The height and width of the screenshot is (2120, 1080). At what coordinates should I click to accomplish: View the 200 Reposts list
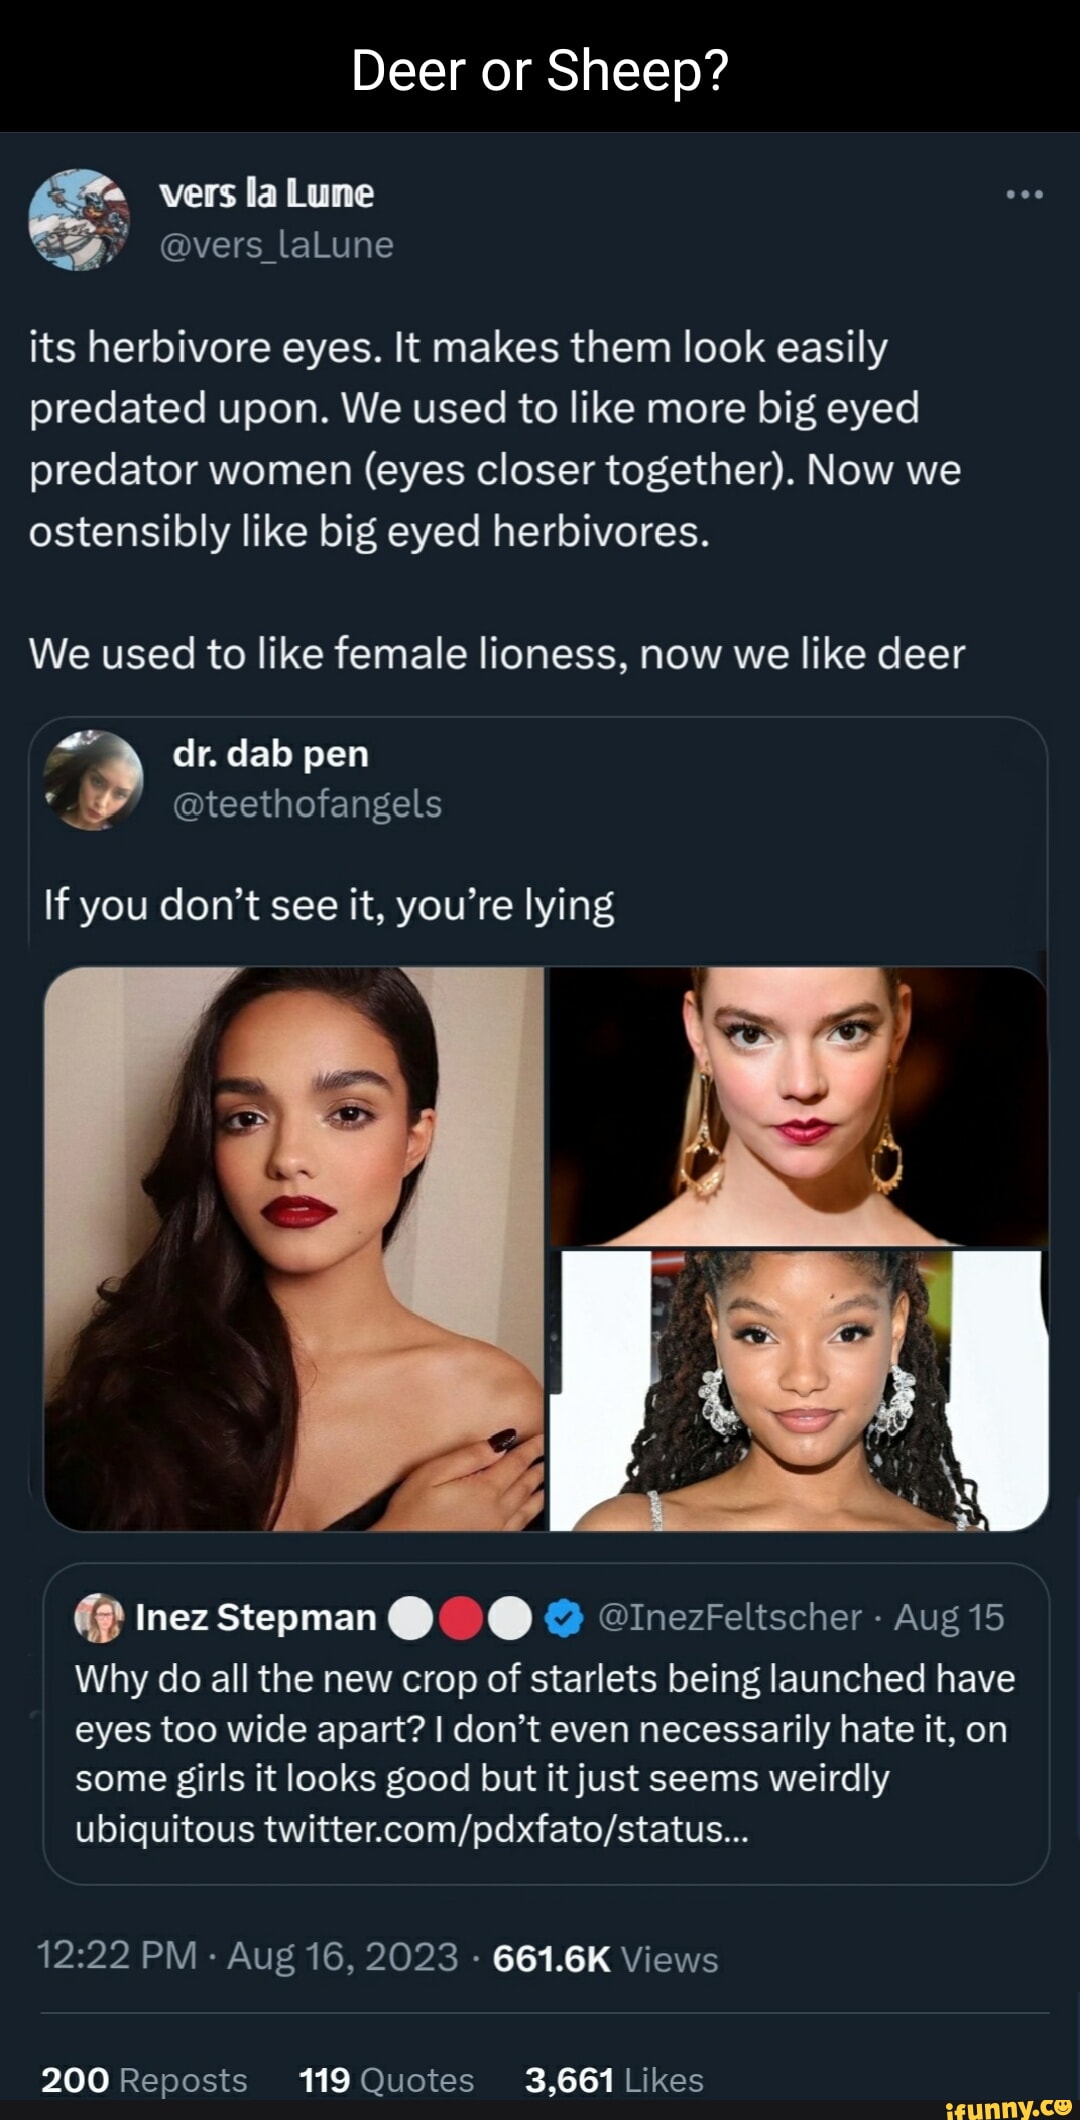click(x=144, y=2080)
